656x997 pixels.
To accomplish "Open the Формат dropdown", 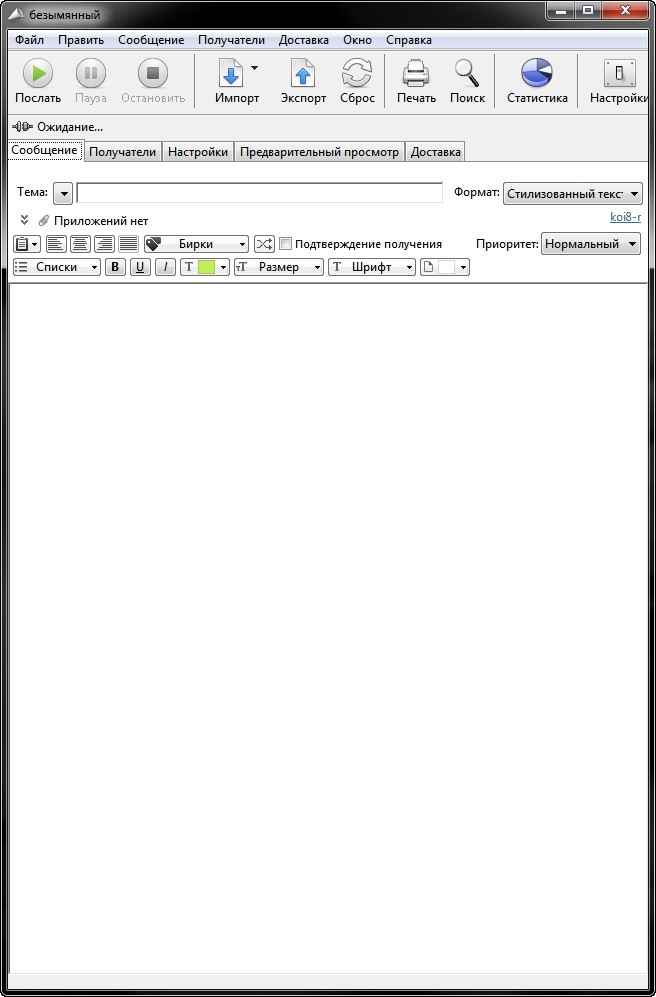I will pyautogui.click(x=573, y=194).
